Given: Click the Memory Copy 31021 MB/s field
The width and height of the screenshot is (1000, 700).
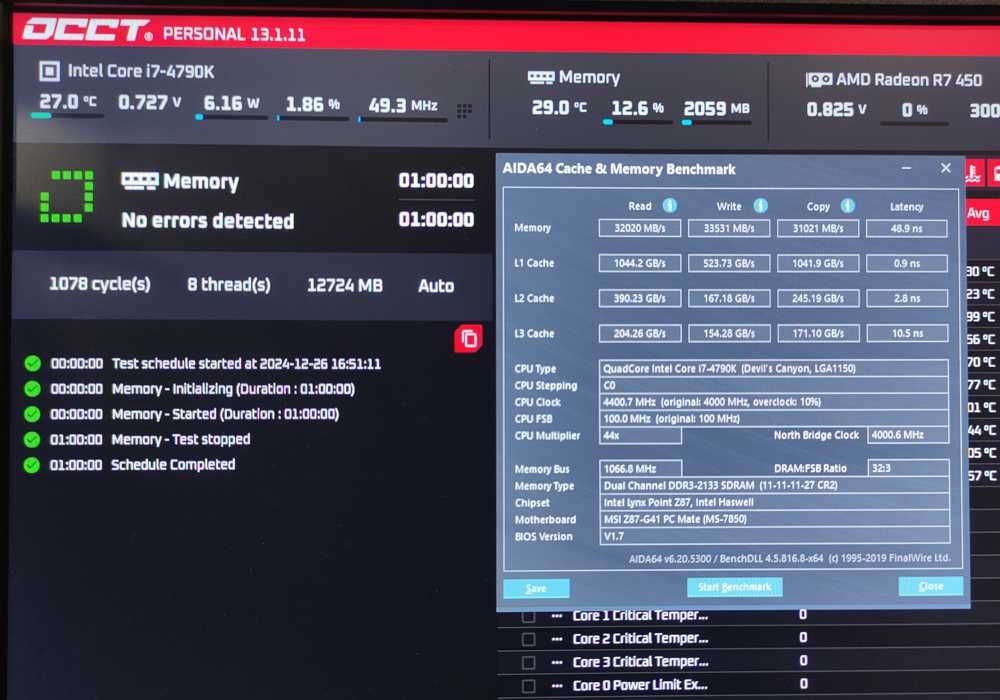Looking at the screenshot, I should pyautogui.click(x=818, y=228).
